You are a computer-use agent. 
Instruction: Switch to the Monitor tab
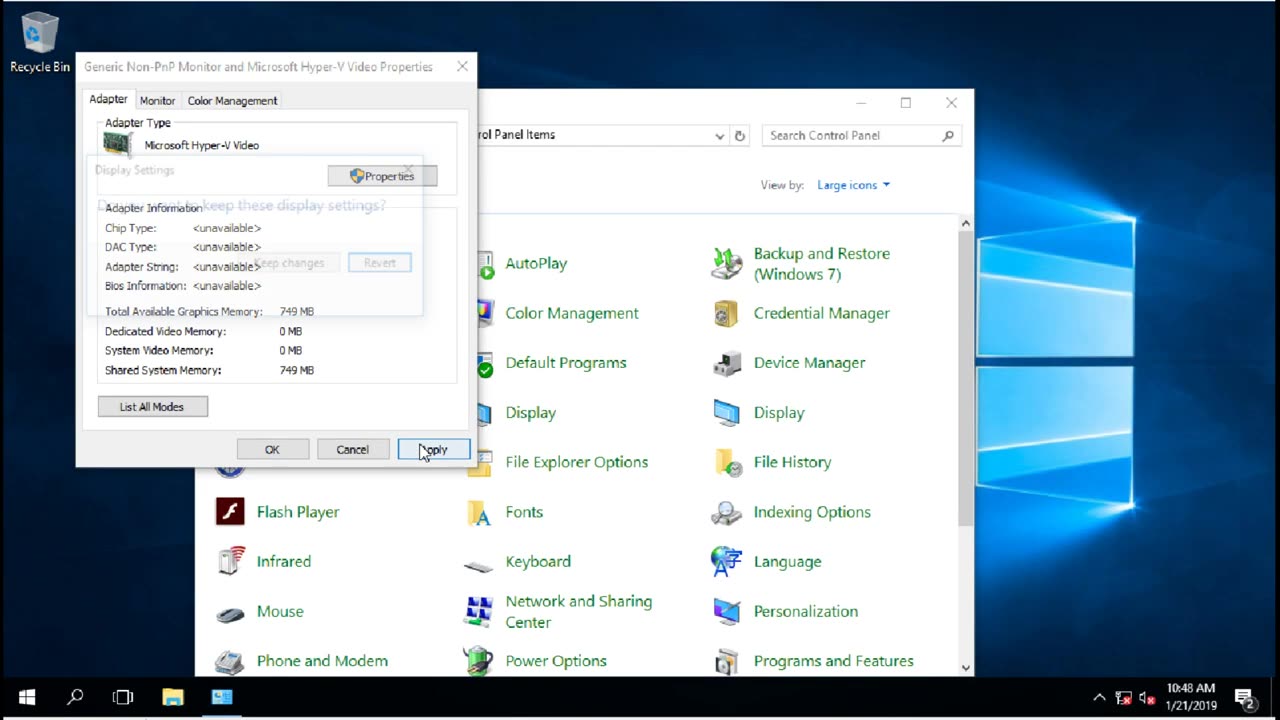coord(157,101)
